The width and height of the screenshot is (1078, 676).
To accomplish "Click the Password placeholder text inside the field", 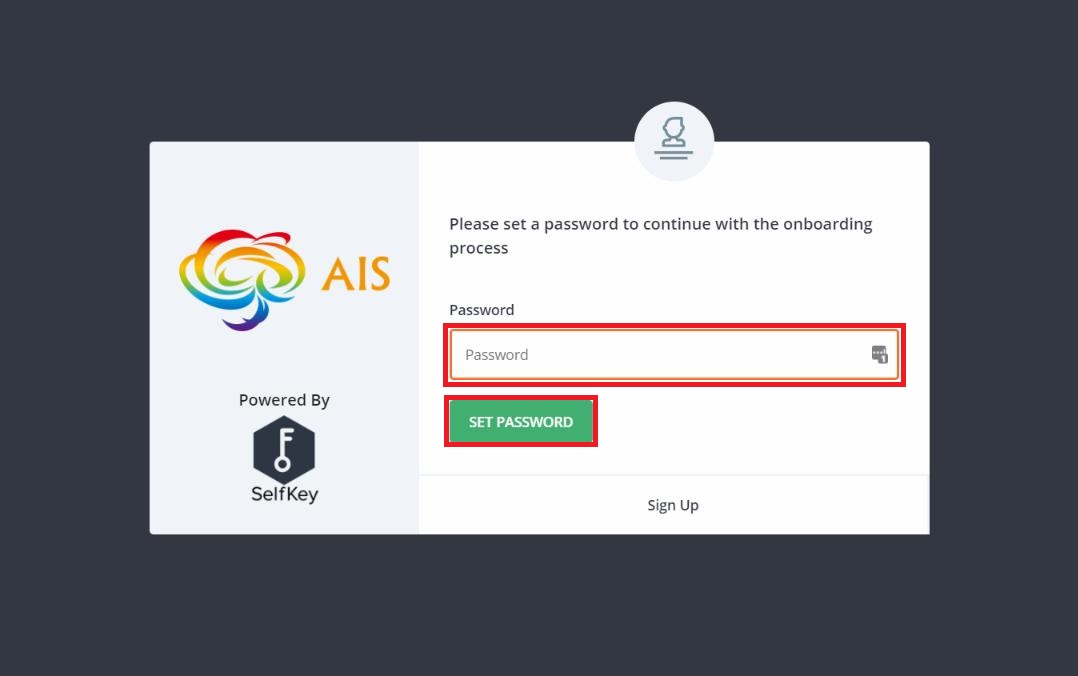I will [496, 355].
